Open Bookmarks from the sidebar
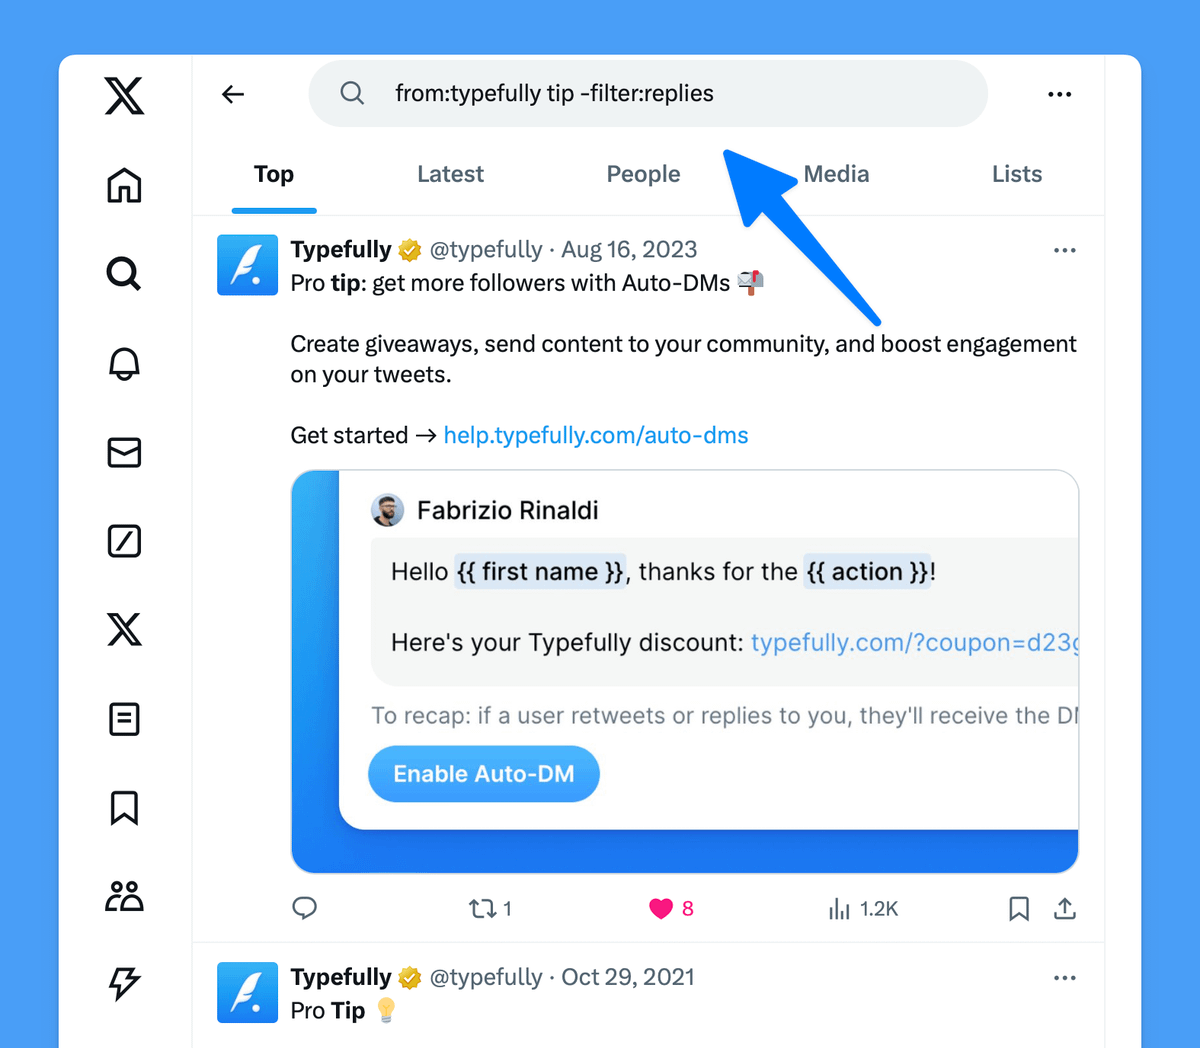 point(123,807)
